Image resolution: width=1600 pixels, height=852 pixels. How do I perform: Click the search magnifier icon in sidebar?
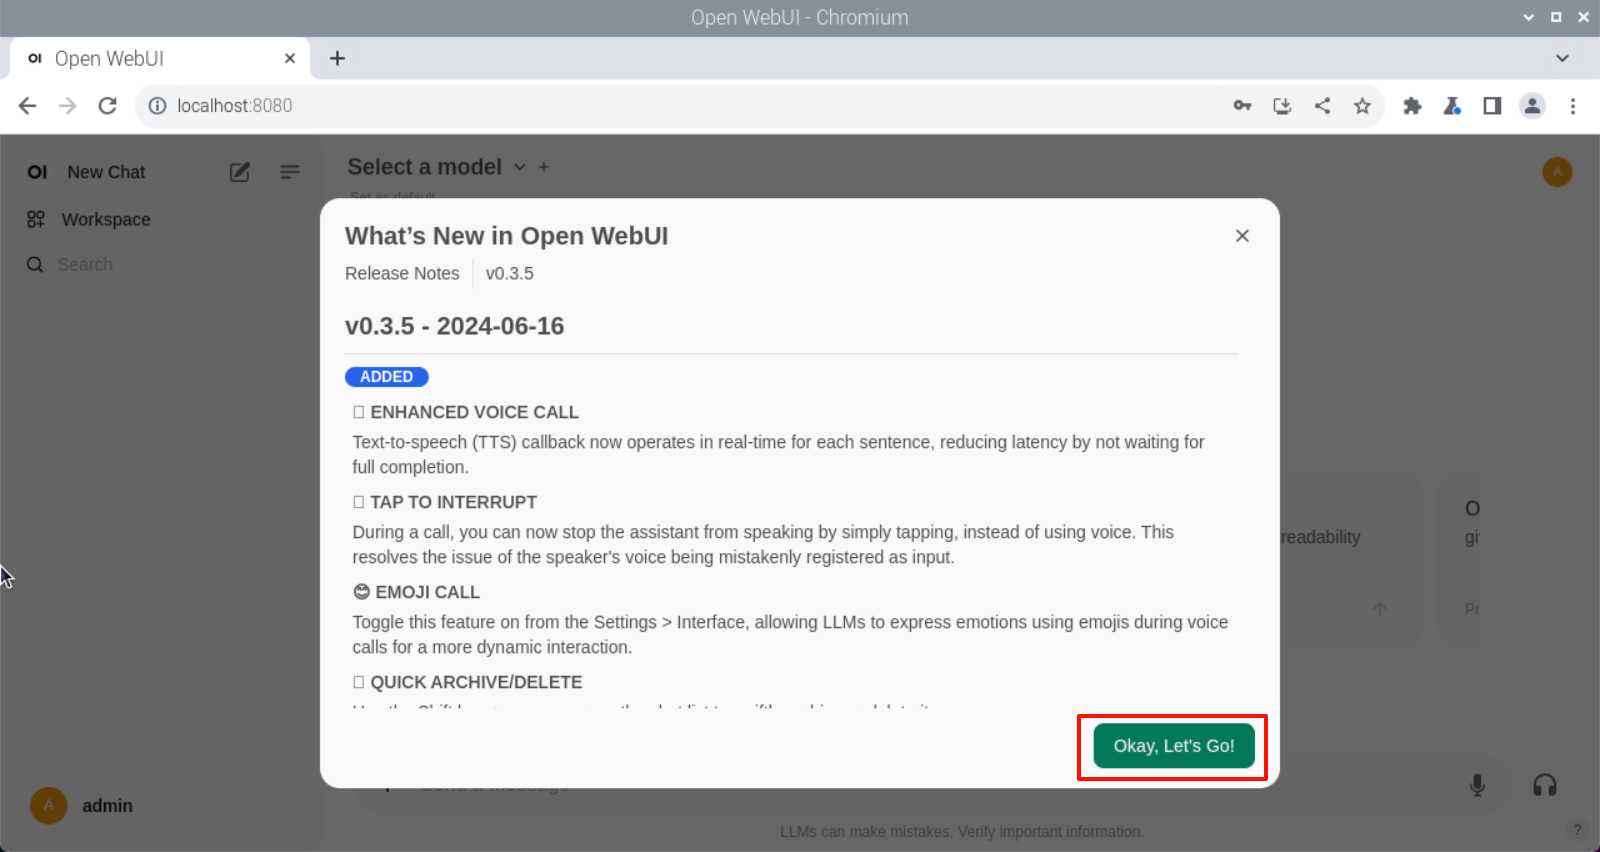point(35,265)
